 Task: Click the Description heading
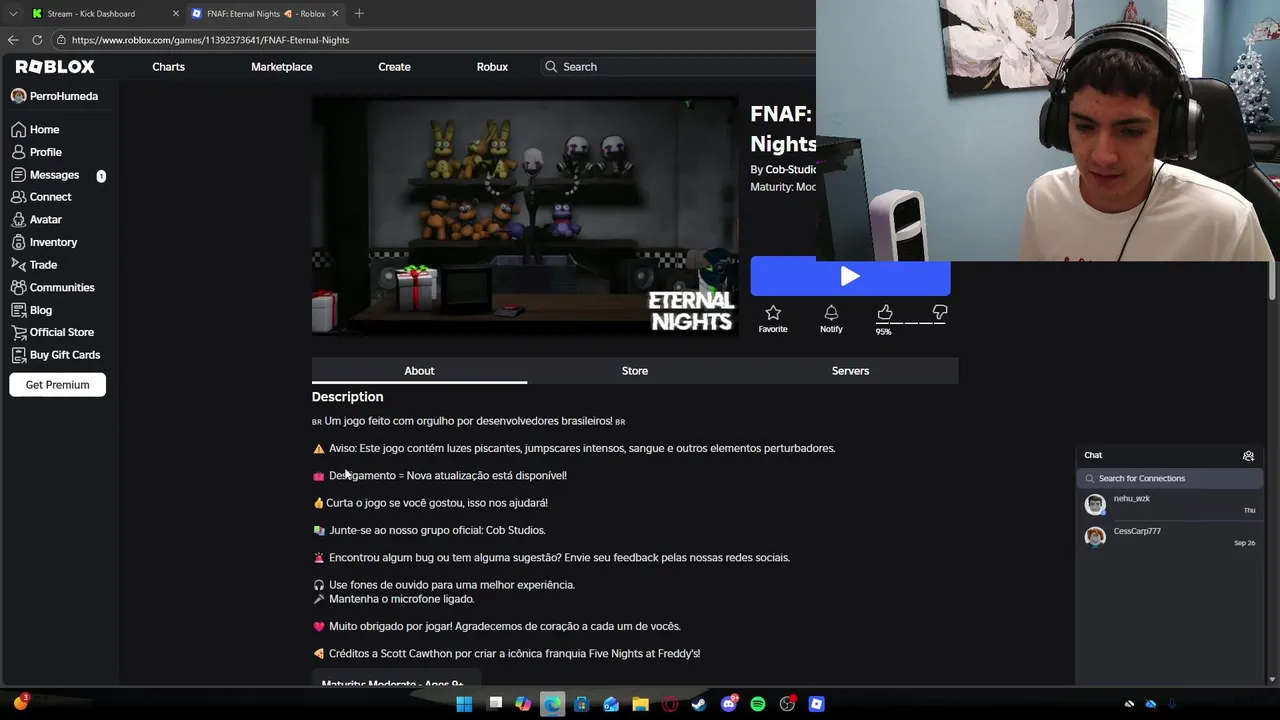(347, 397)
